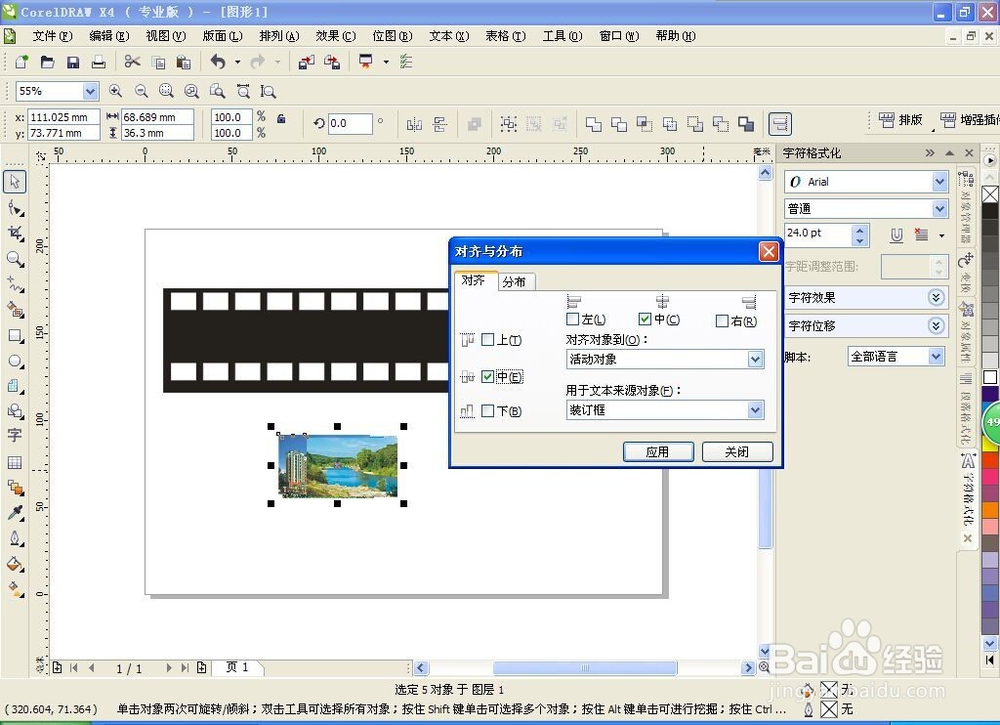Open the Arial font list dropdown

click(x=939, y=181)
